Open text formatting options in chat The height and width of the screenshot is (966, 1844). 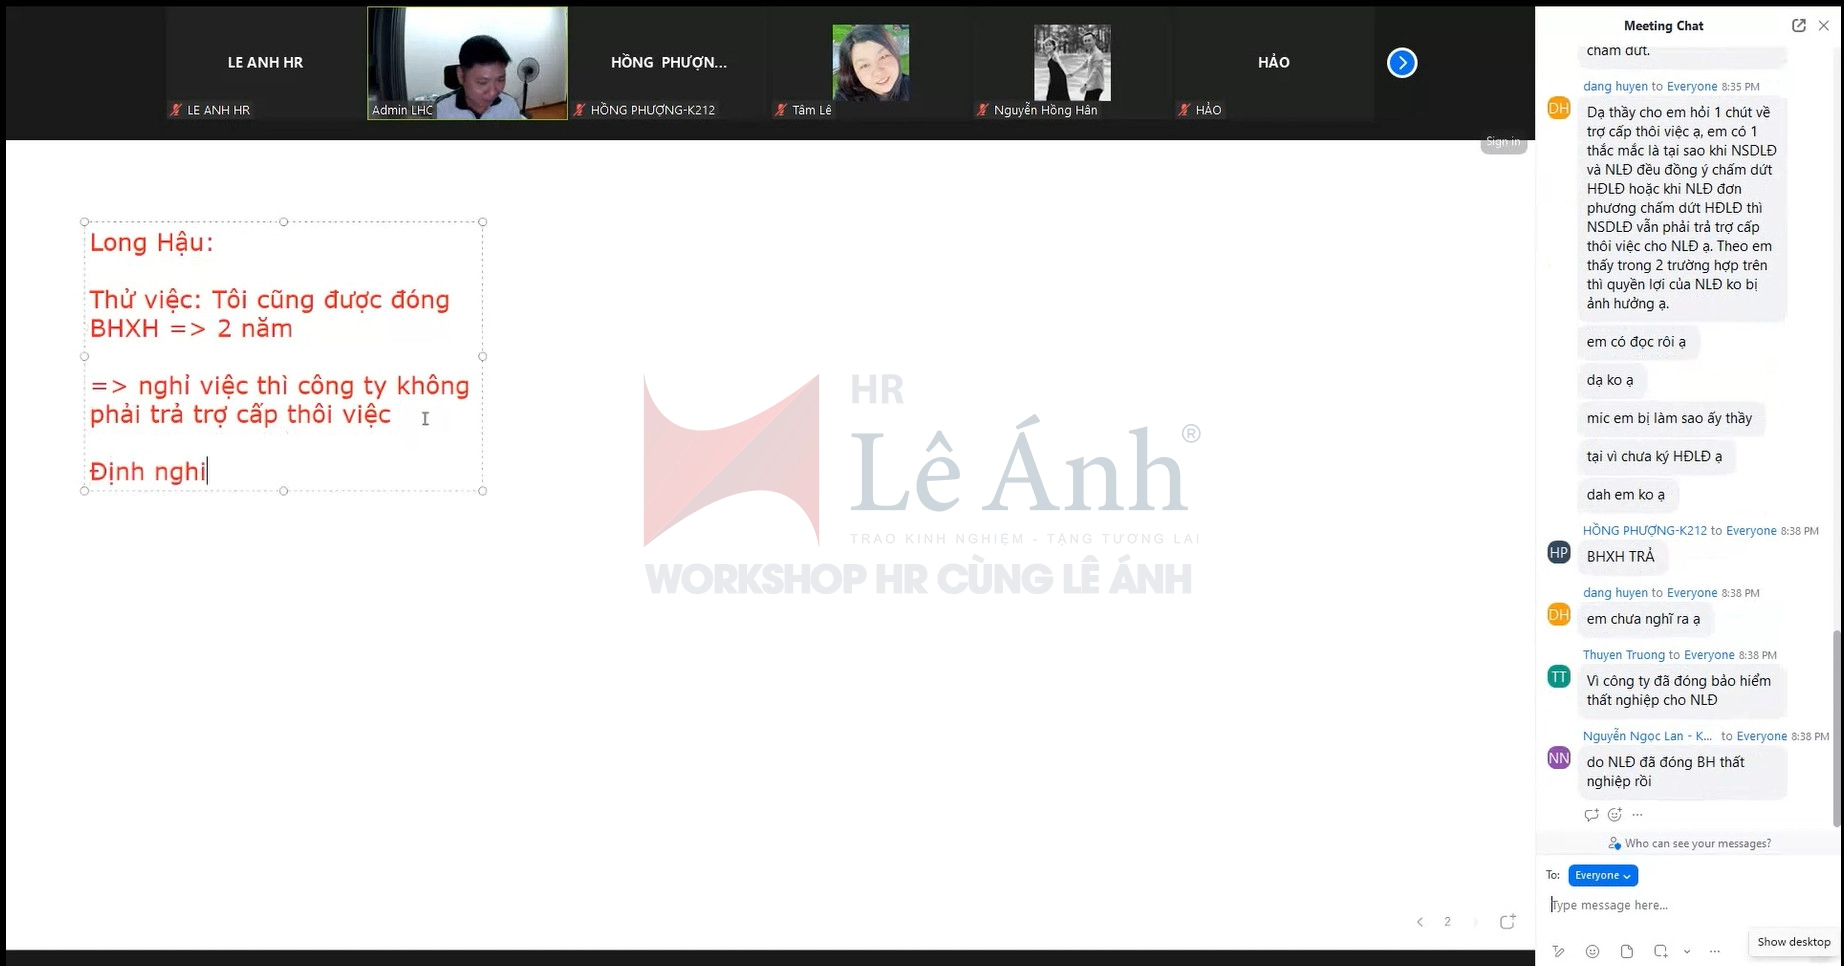point(1559,951)
